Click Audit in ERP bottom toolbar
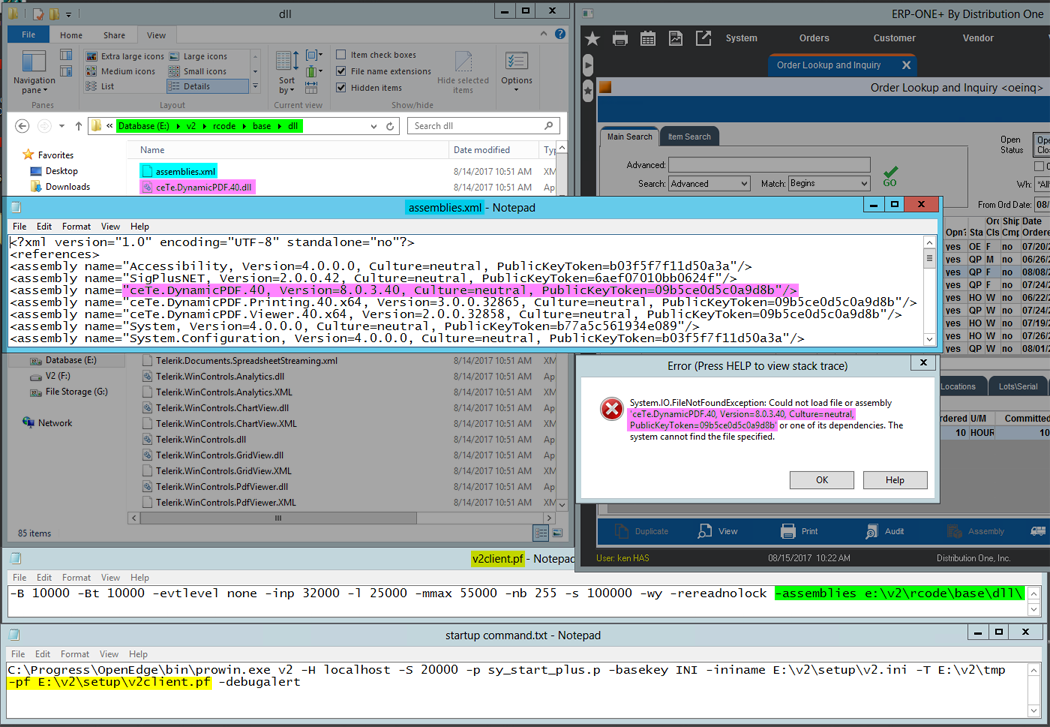Viewport: 1050px width, 727px height. click(884, 532)
